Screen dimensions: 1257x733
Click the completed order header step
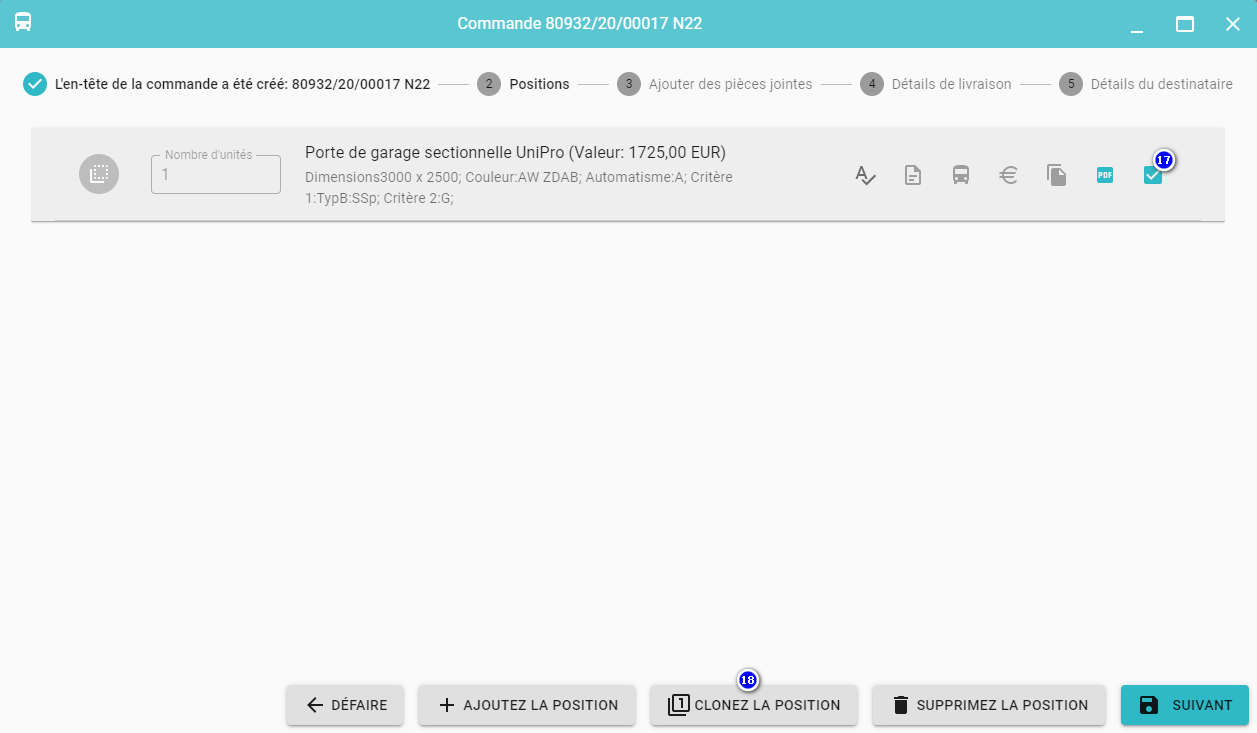[x=227, y=84]
